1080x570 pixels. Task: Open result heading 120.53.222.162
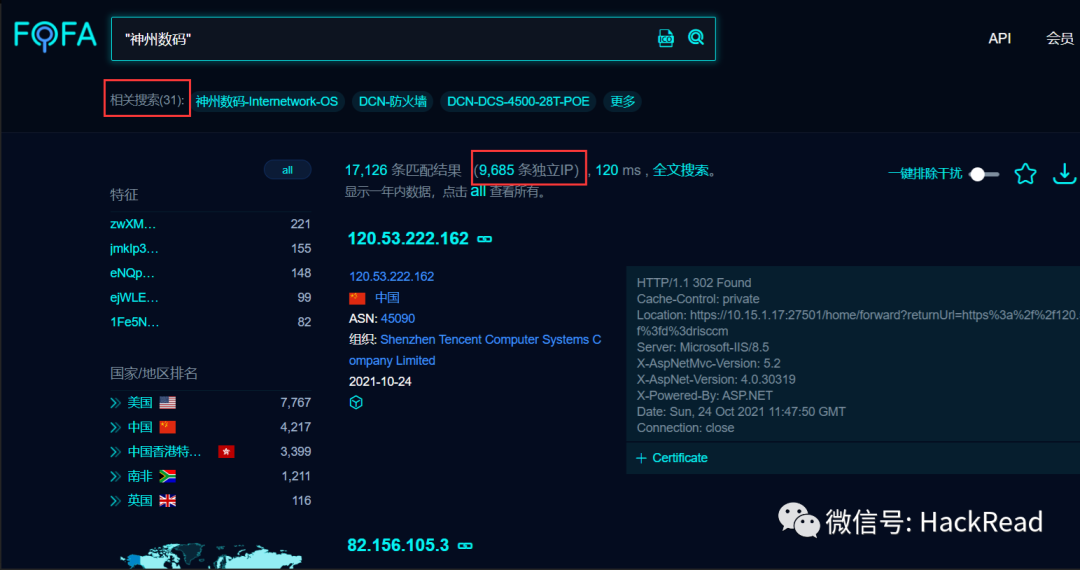[408, 239]
